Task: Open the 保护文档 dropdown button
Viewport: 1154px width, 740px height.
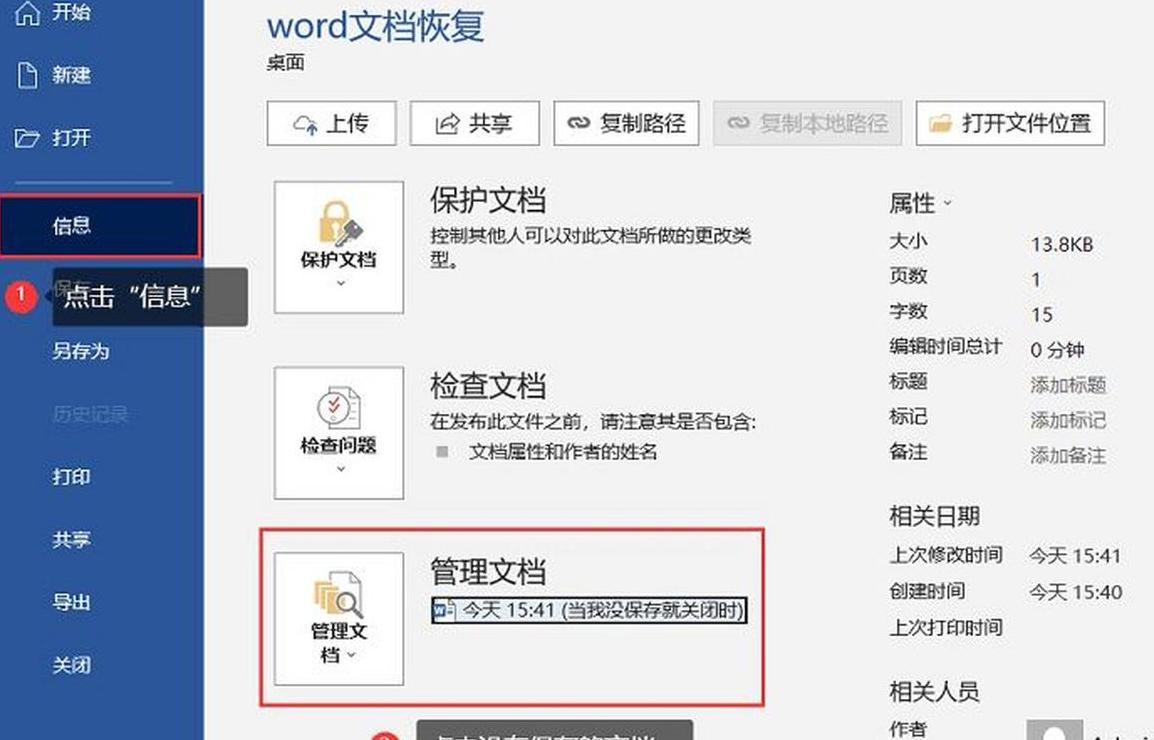Action: [339, 247]
